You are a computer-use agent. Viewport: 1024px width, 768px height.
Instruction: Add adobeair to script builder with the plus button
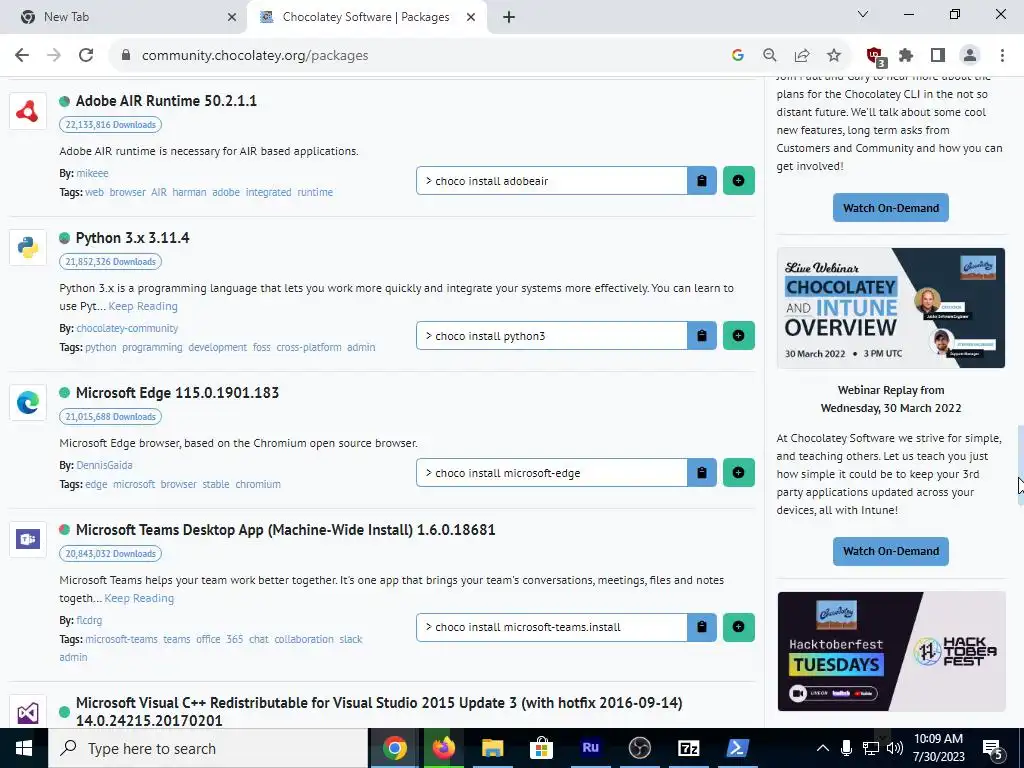(739, 181)
